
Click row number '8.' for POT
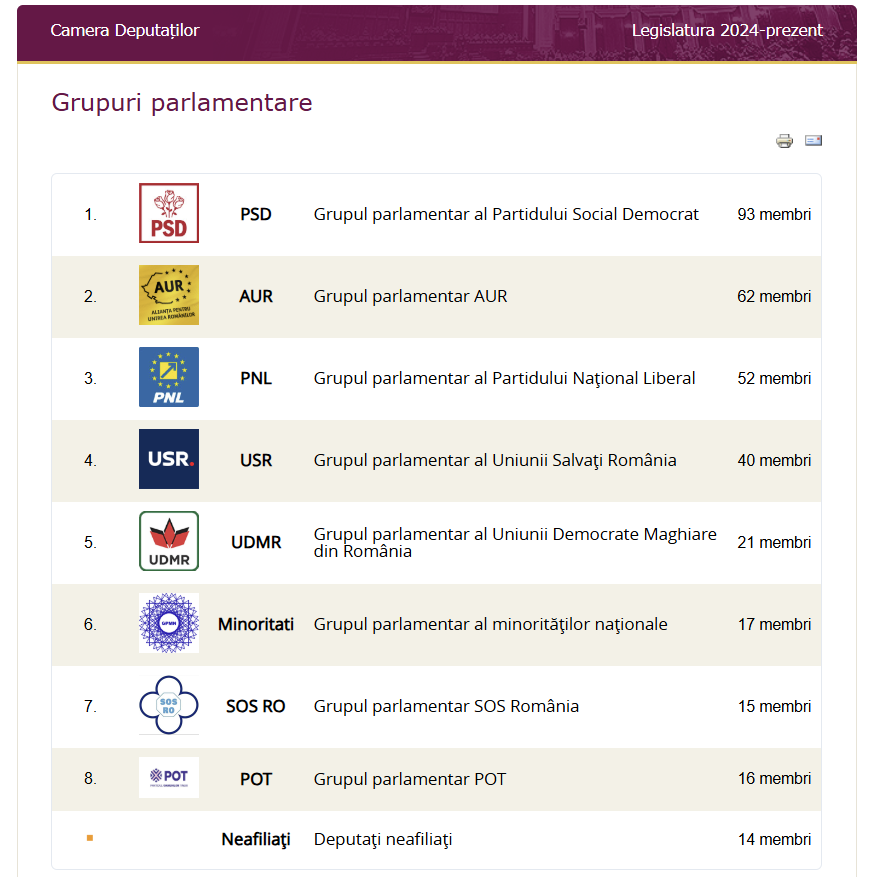(x=90, y=778)
